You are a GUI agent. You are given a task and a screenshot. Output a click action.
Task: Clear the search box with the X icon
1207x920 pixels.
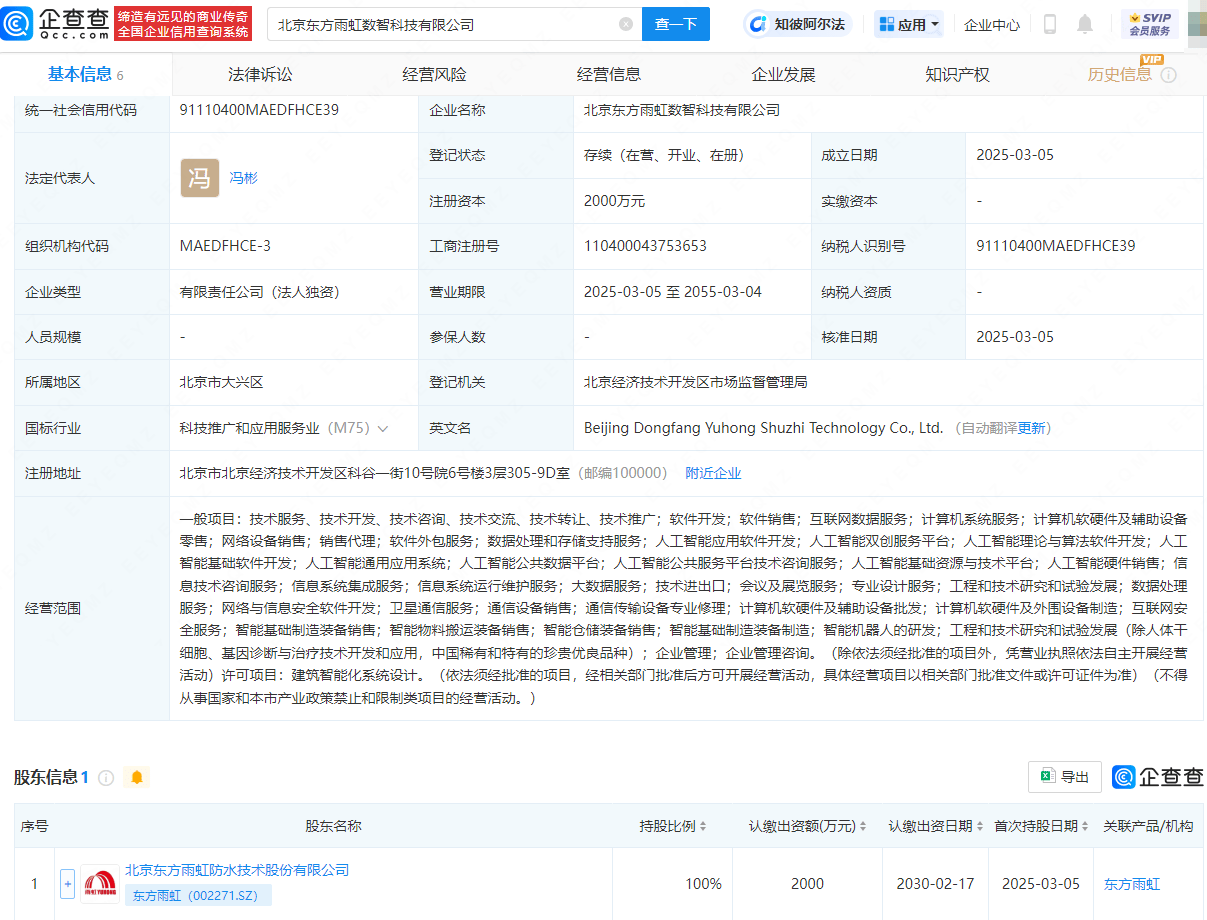click(x=626, y=24)
